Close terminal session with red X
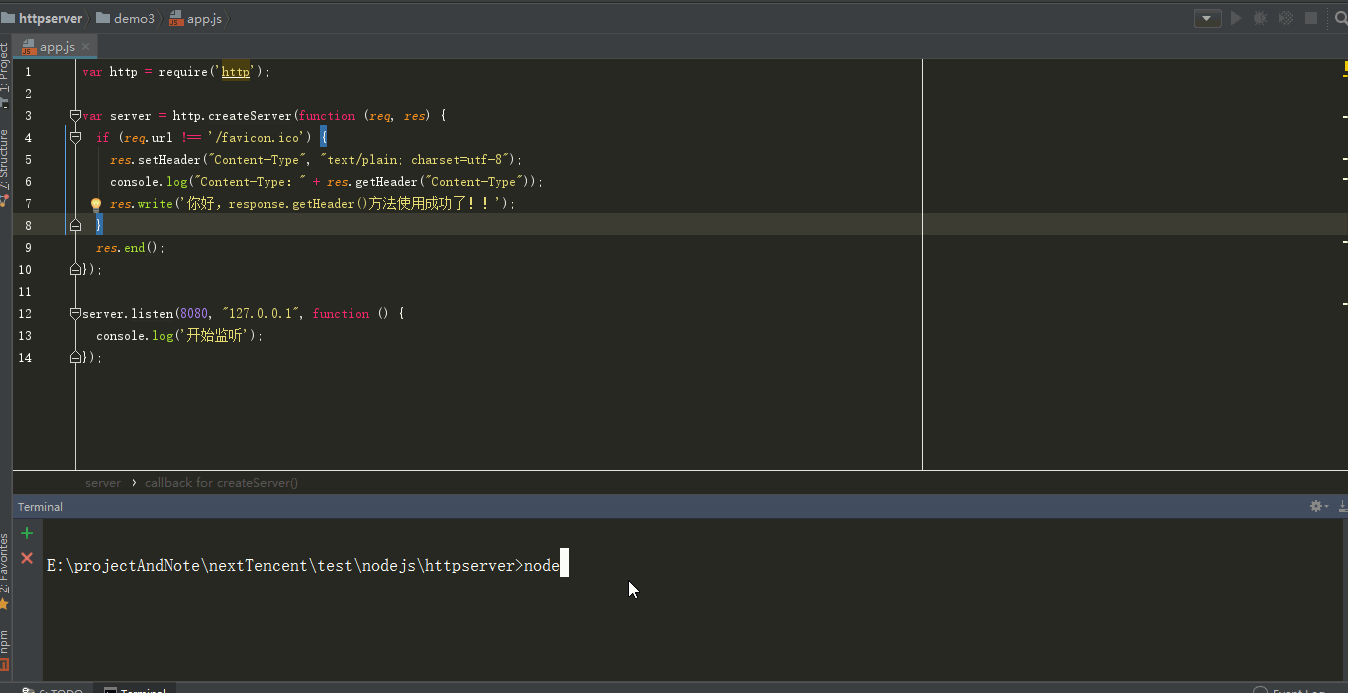The height and width of the screenshot is (693, 1348). (x=27, y=558)
